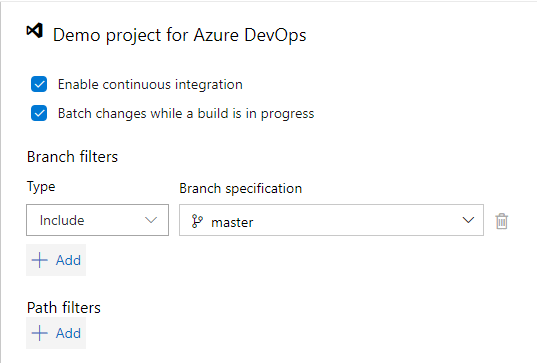The image size is (537, 363).
Task: Click the master branch name text
Action: pos(232,223)
